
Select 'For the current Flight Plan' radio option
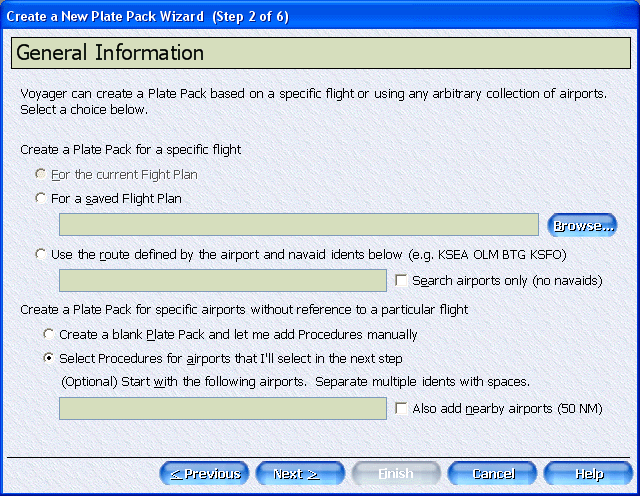click(40, 174)
